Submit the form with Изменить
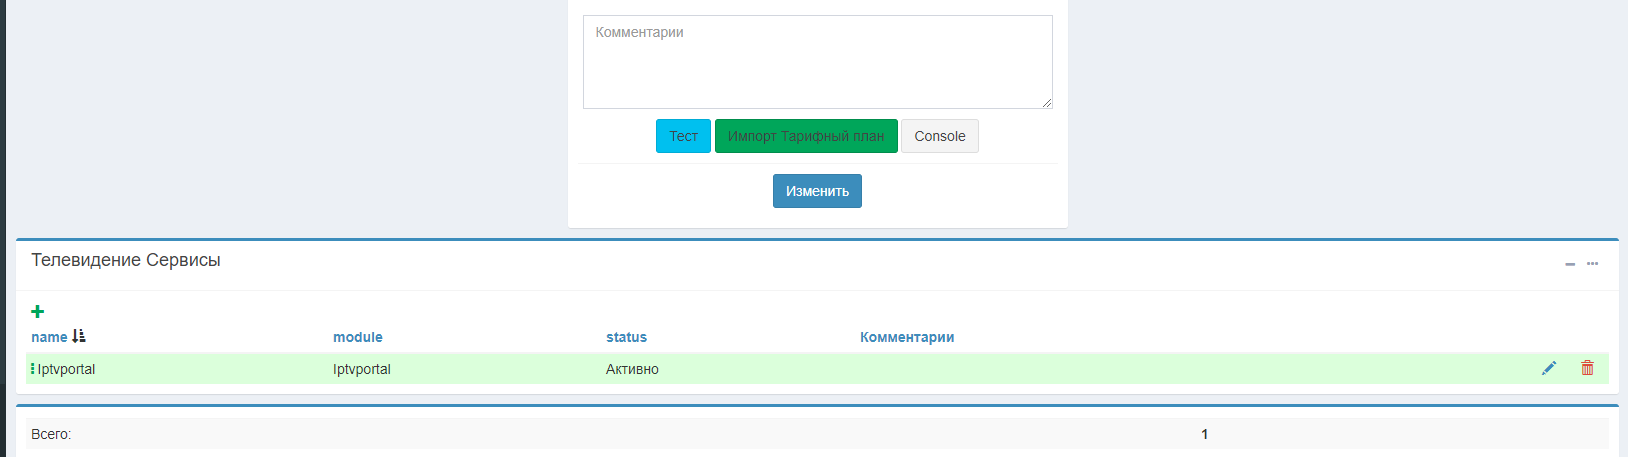 [x=817, y=191]
